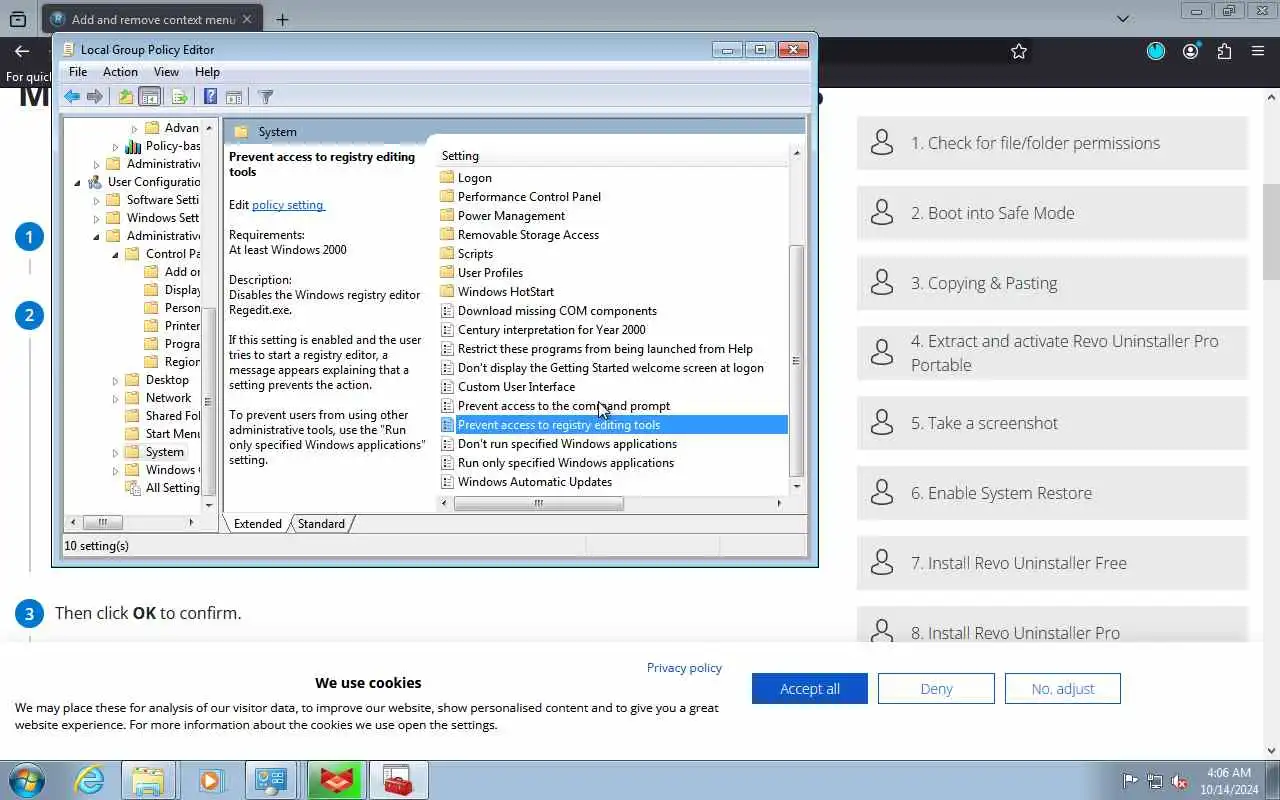The image size is (1280, 800).
Task: Click the browser back arrow button
Action: pos(22,51)
